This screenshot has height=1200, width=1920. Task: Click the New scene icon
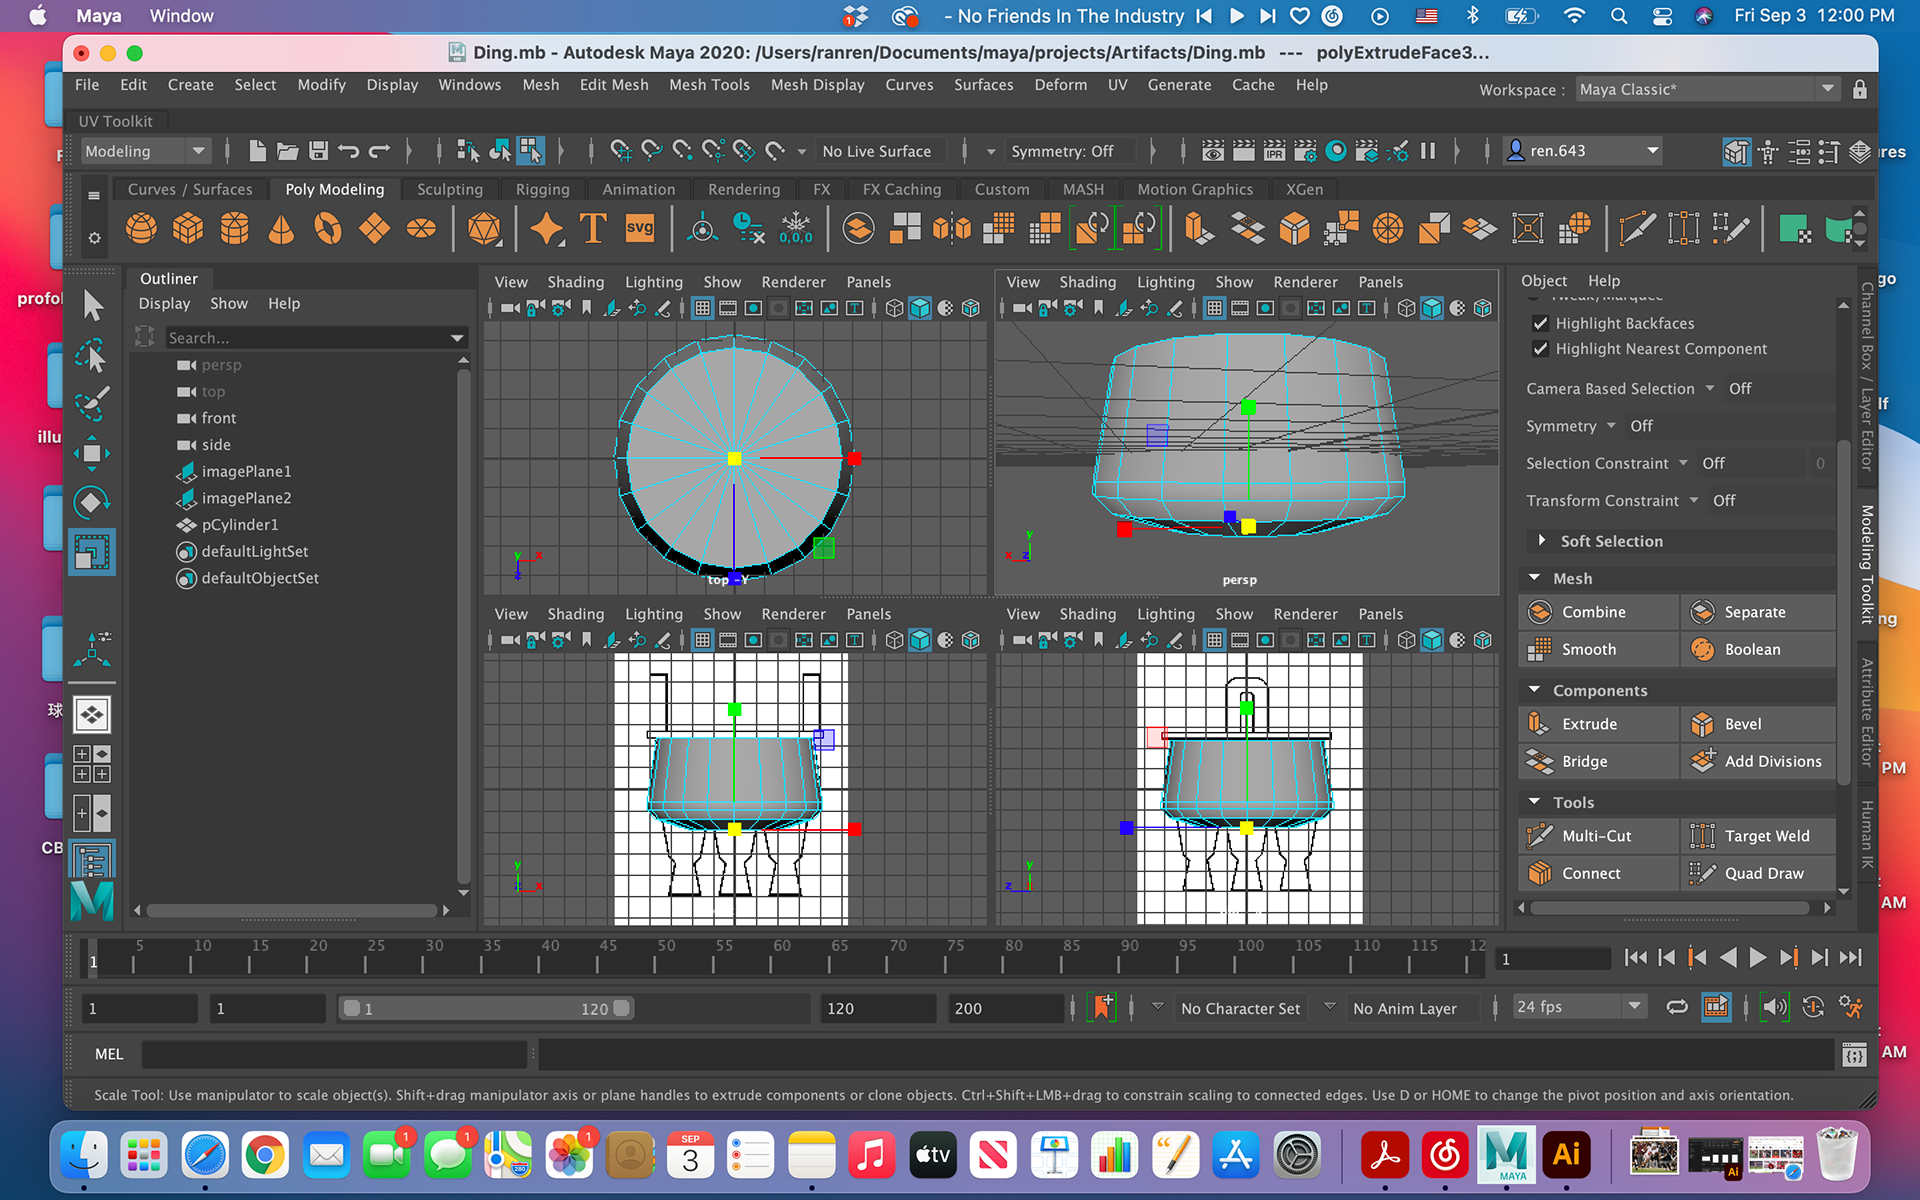(257, 151)
